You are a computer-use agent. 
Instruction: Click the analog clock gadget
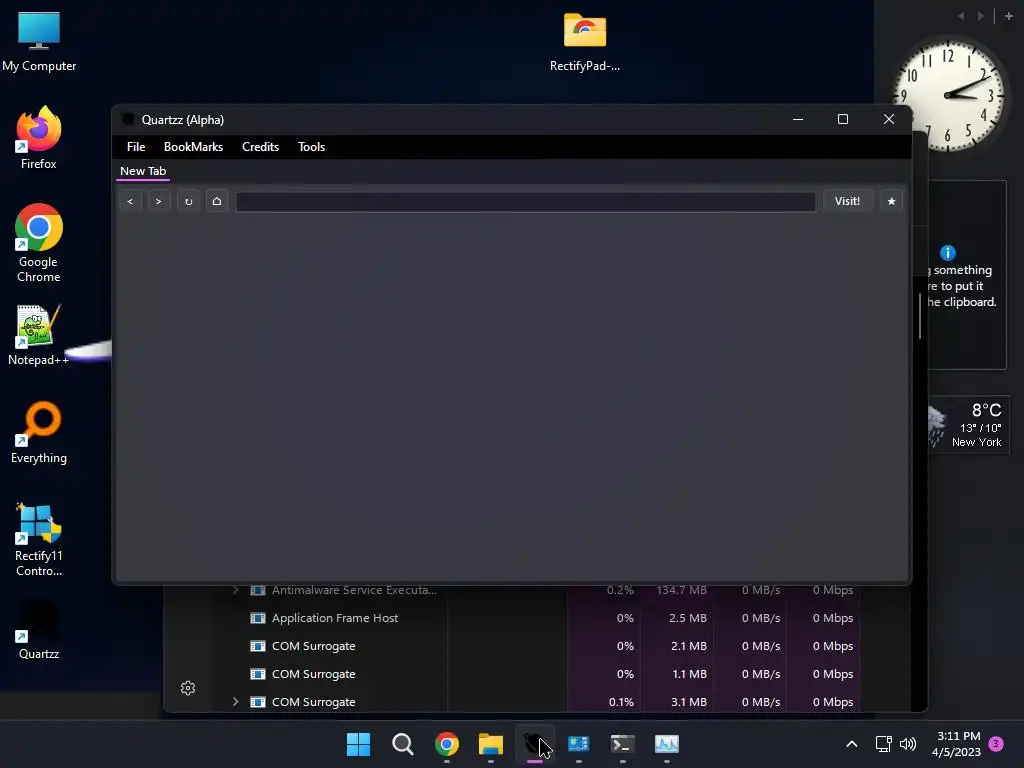[948, 95]
